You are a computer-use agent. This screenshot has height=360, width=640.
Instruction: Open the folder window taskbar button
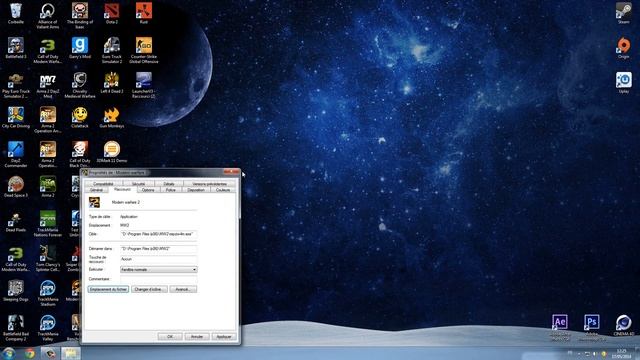click(x=71, y=353)
